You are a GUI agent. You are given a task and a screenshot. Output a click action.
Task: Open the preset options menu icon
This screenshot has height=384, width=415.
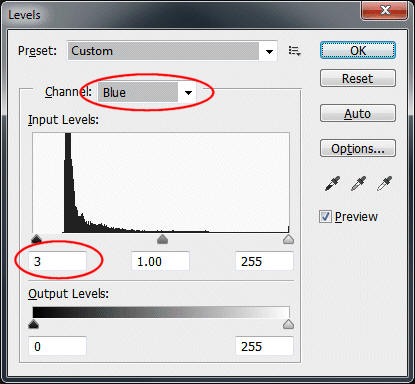295,51
